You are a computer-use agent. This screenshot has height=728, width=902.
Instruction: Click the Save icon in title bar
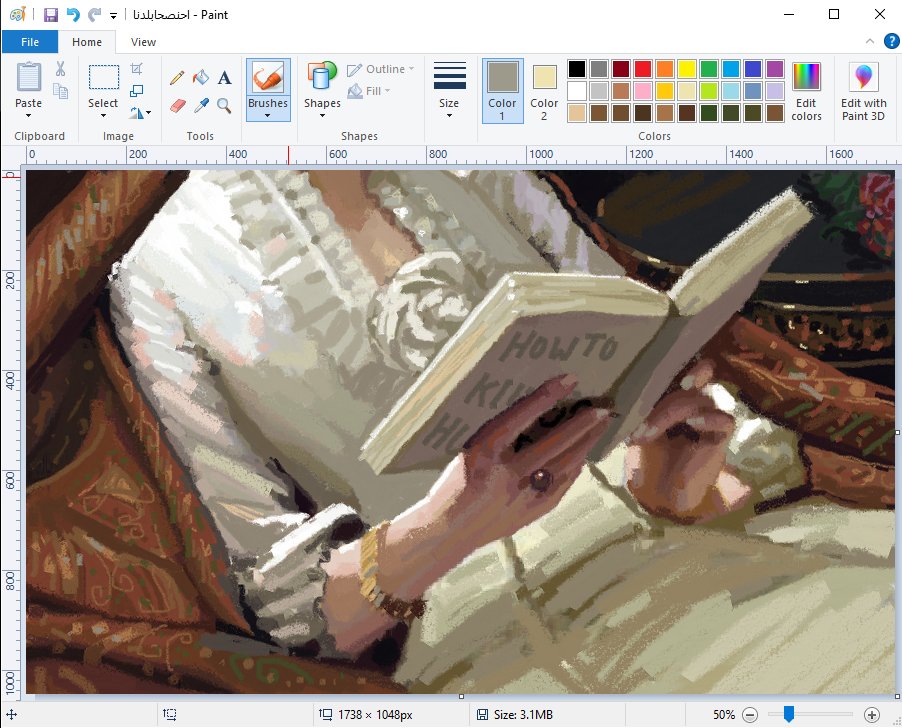51,15
